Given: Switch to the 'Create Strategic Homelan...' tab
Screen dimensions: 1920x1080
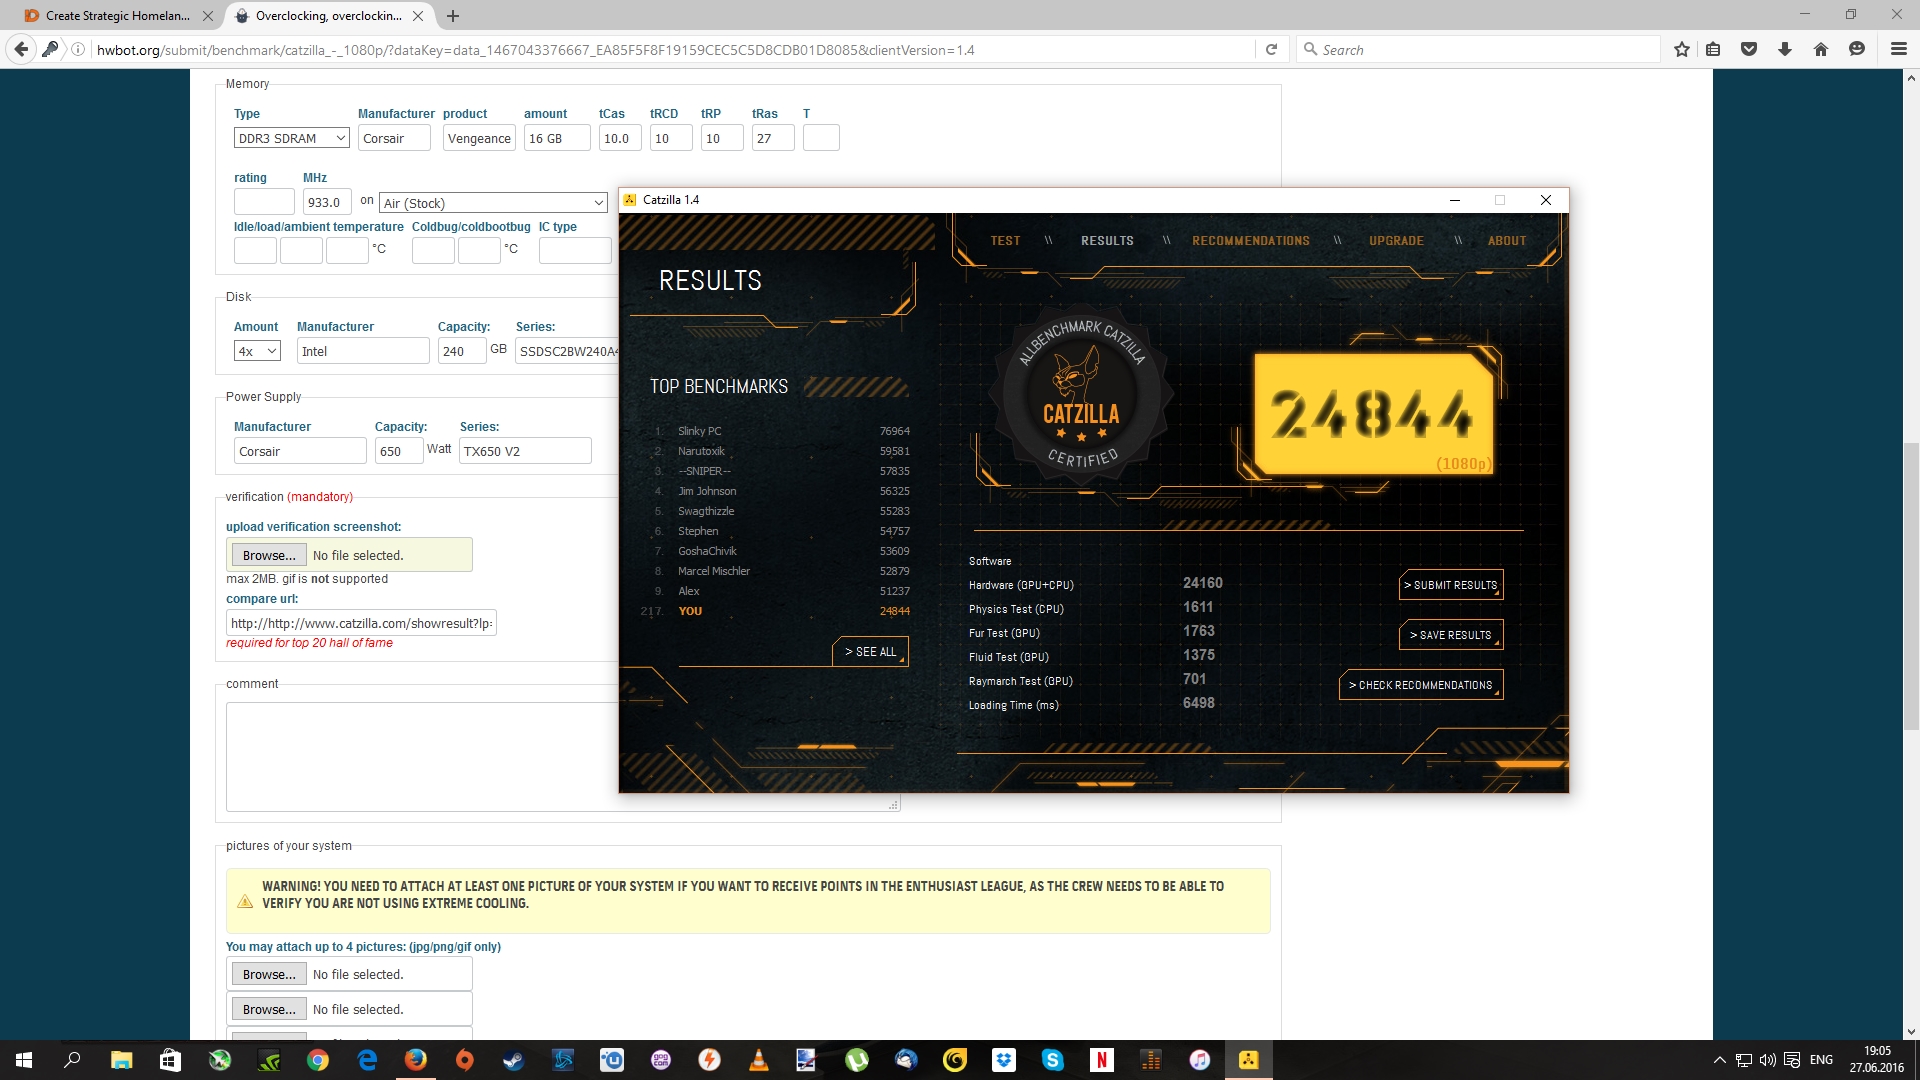Looking at the screenshot, I should coord(117,16).
